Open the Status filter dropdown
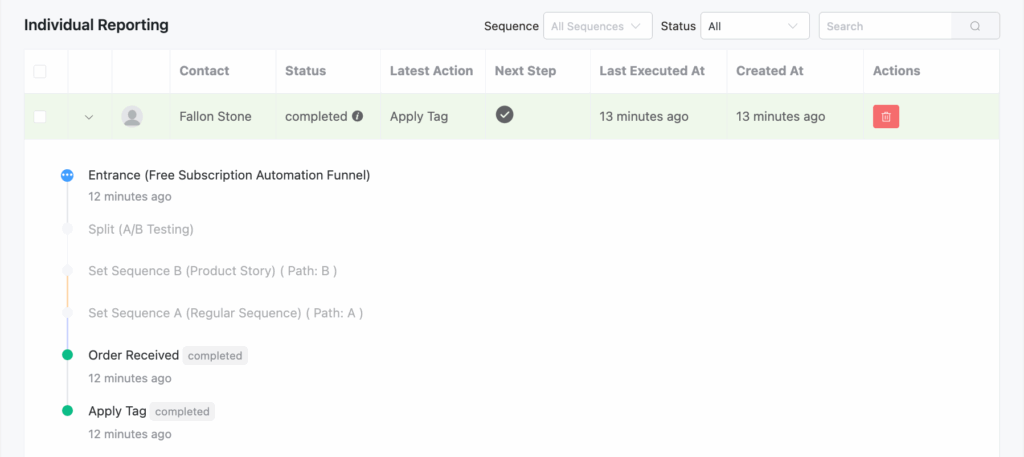 click(754, 26)
